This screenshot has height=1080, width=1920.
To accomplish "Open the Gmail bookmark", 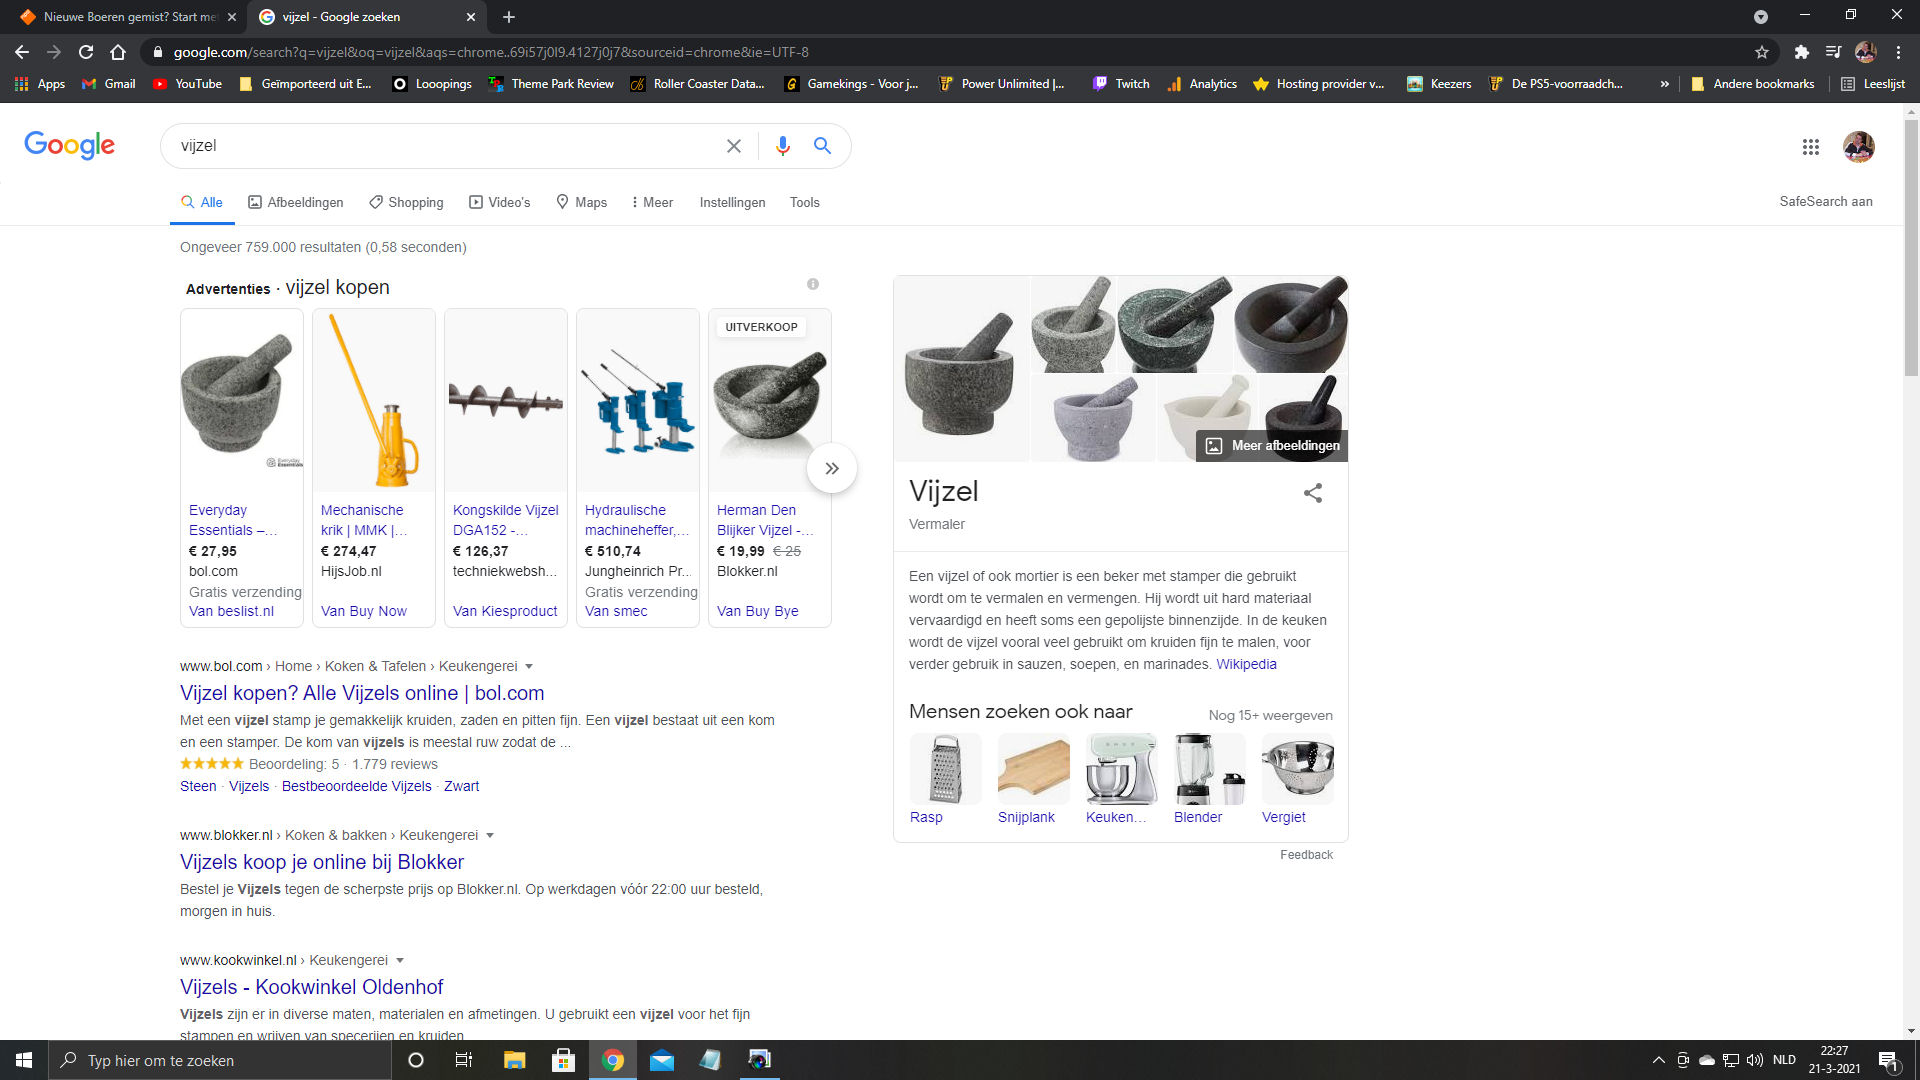I will click(109, 84).
